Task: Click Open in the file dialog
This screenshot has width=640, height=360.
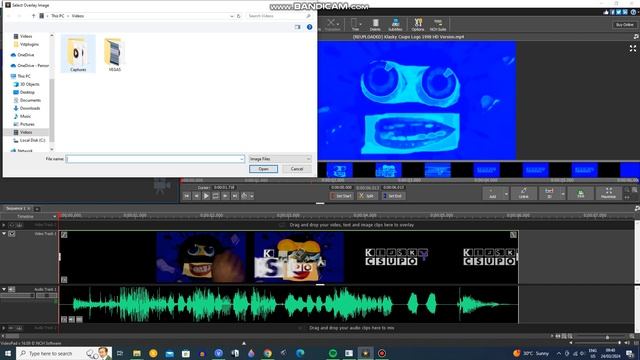Action: point(263,169)
